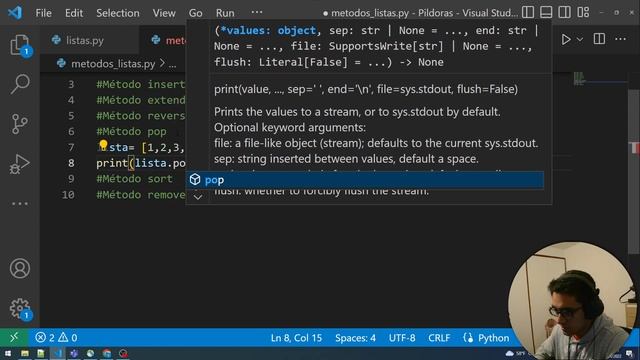Viewport: 640px width, 360px height.
Task: Open the errors and warnings status item
Action: (56, 338)
